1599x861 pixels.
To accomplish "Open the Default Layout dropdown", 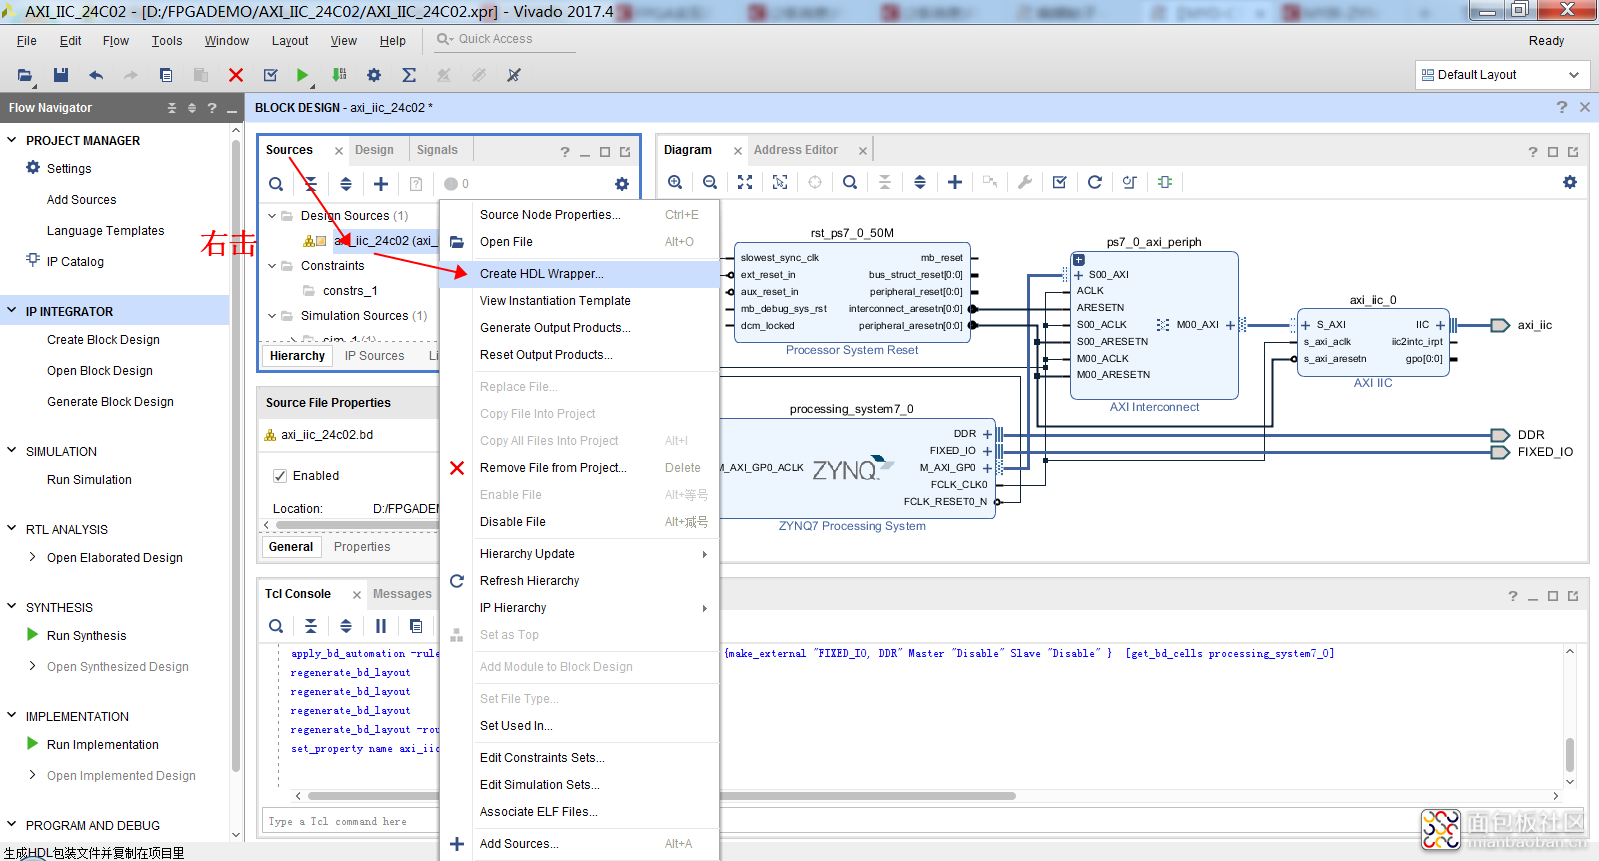I will 1501,75.
